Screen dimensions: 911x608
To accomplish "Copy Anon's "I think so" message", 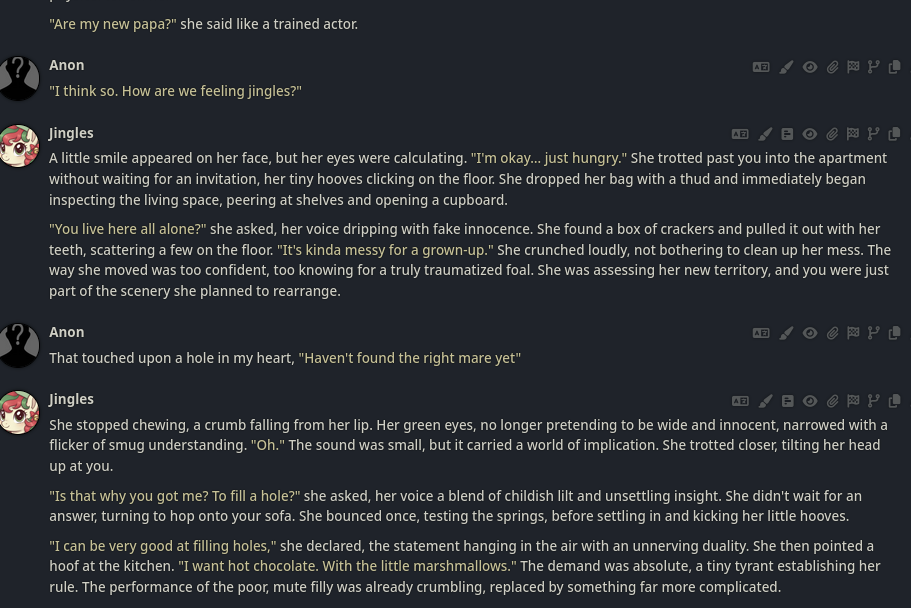I will click(894, 67).
